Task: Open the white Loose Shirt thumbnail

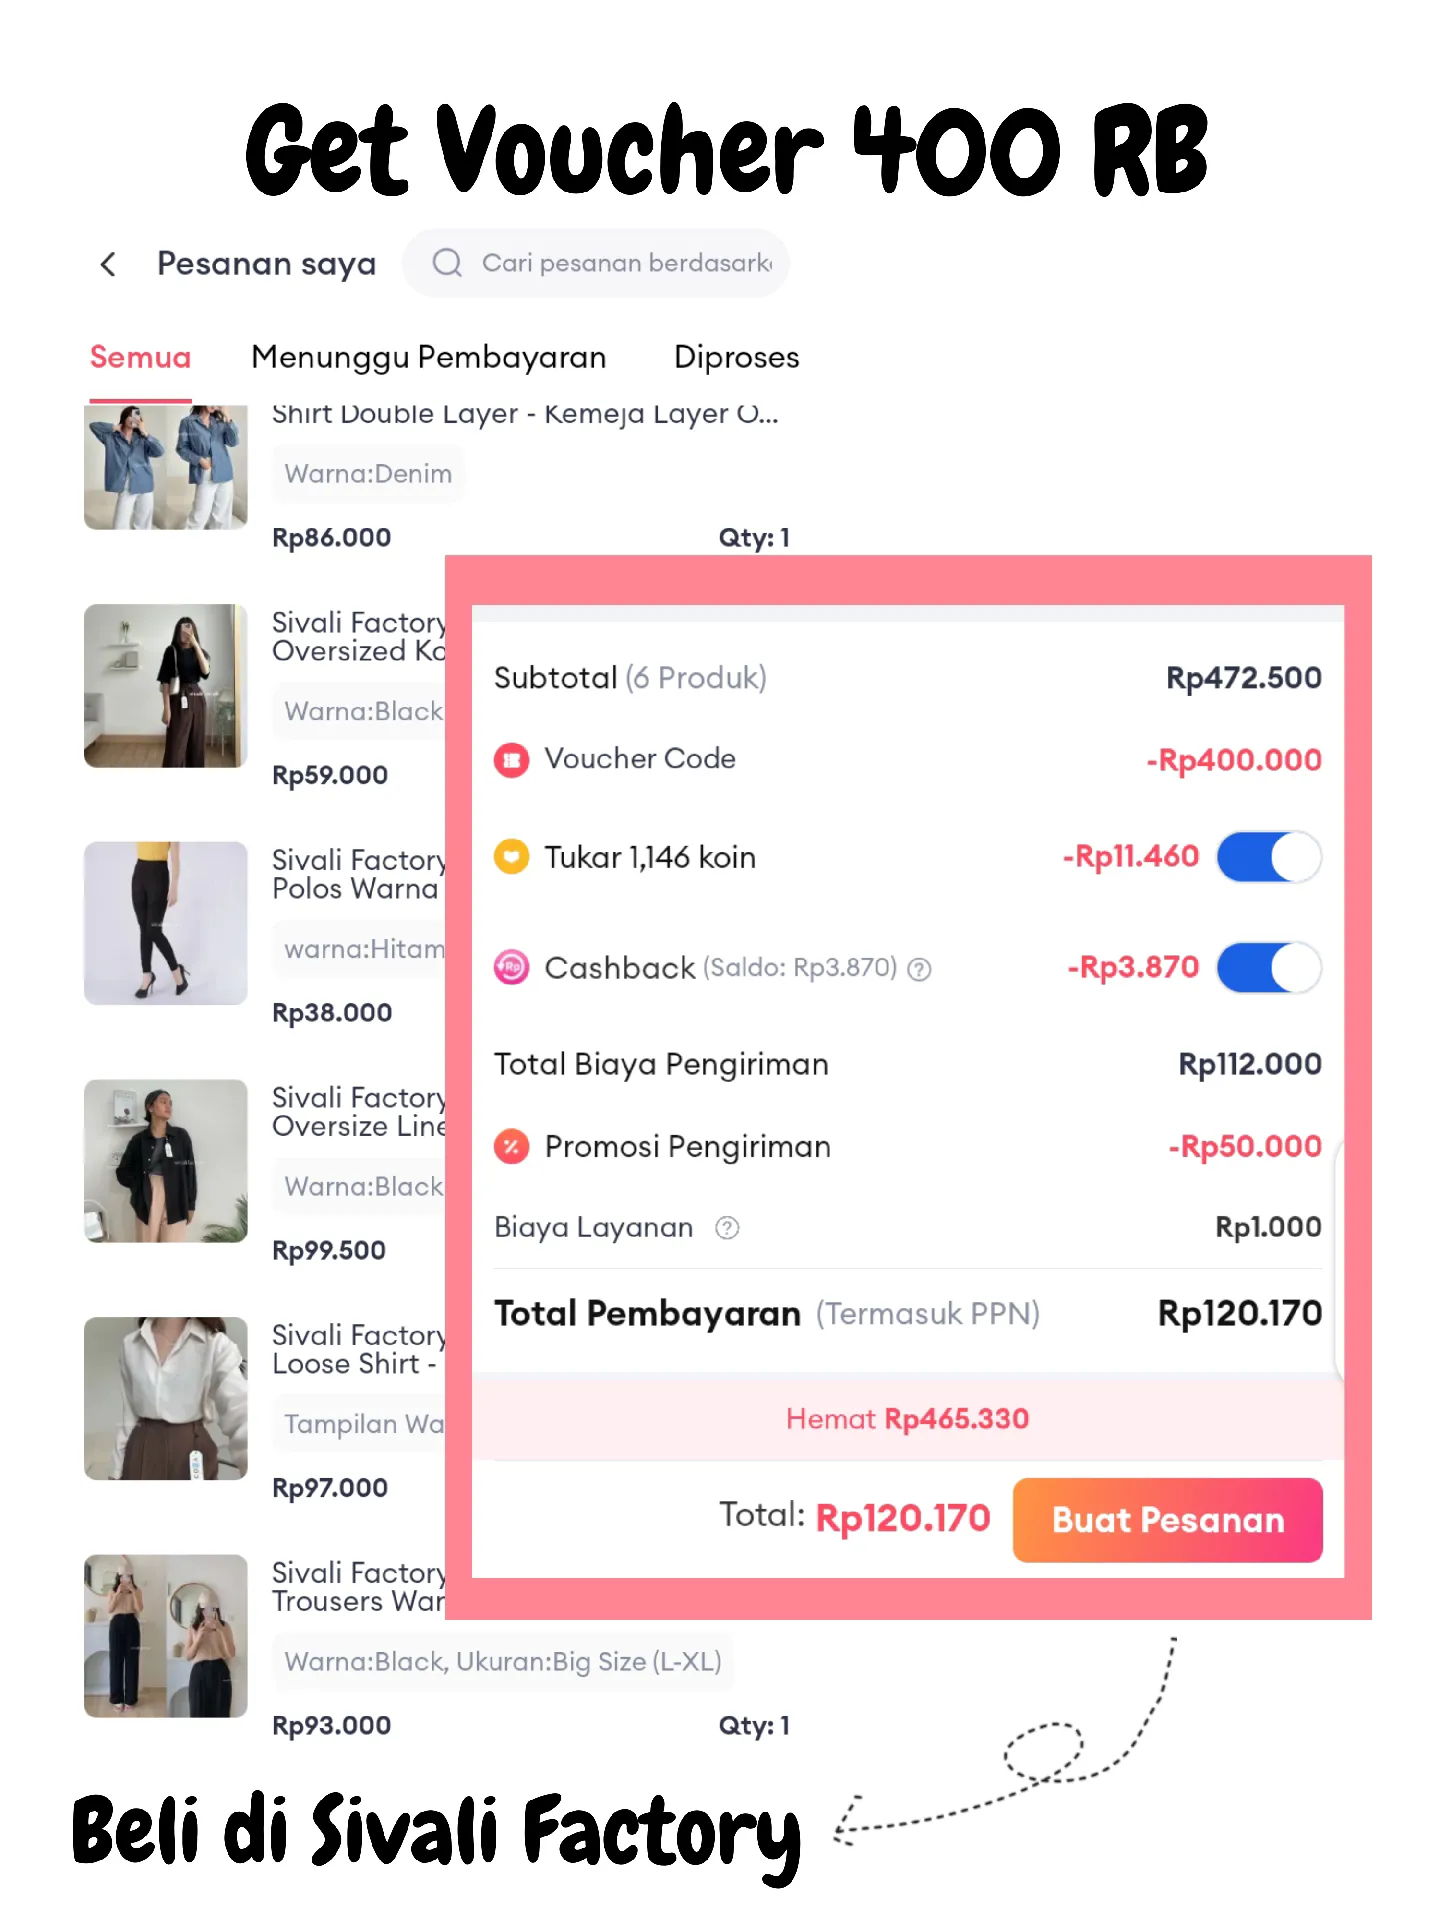Action: point(166,1398)
